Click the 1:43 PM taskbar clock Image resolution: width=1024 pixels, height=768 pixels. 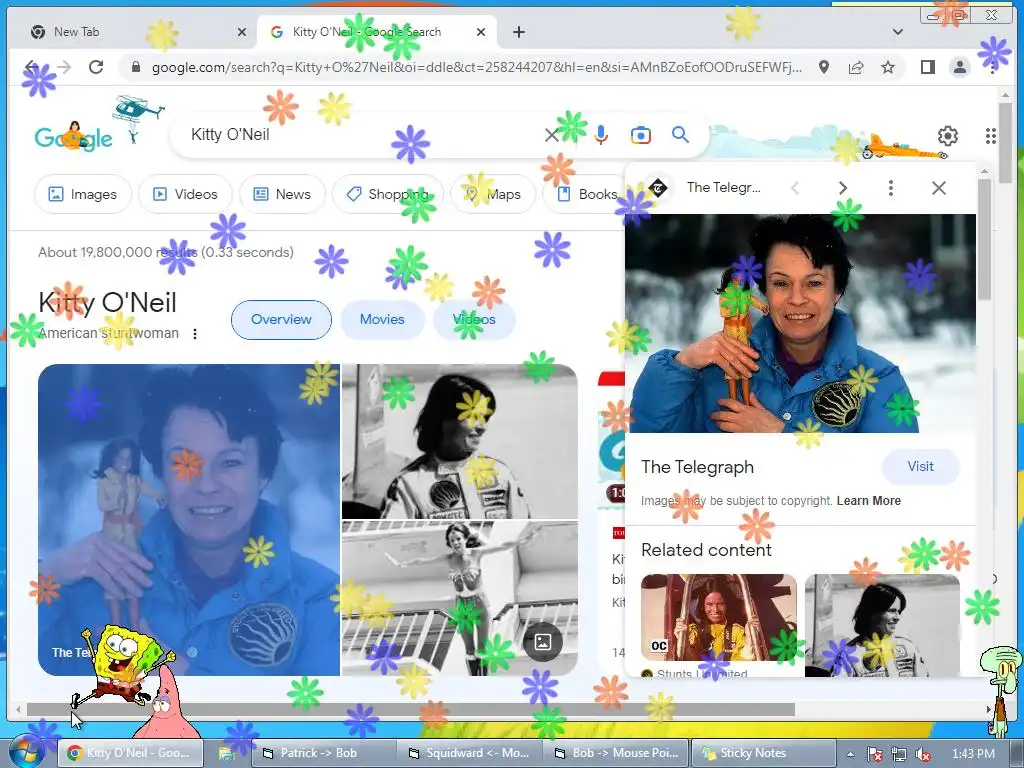point(973,754)
